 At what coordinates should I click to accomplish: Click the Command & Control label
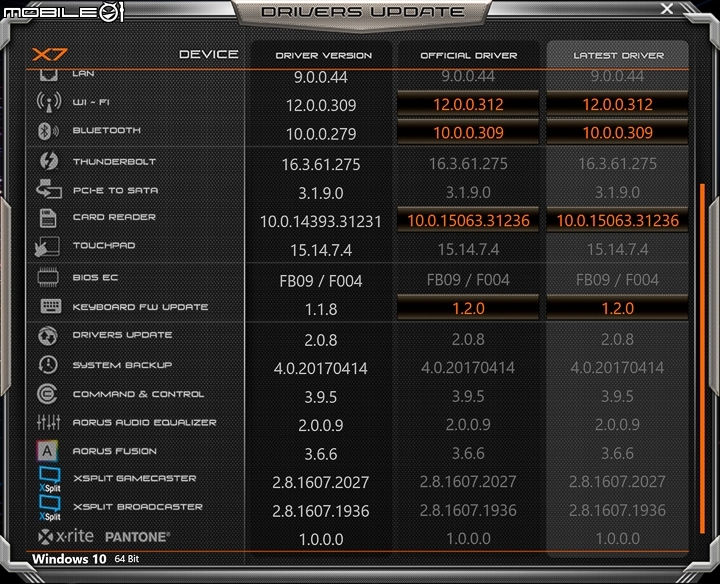(x=138, y=394)
